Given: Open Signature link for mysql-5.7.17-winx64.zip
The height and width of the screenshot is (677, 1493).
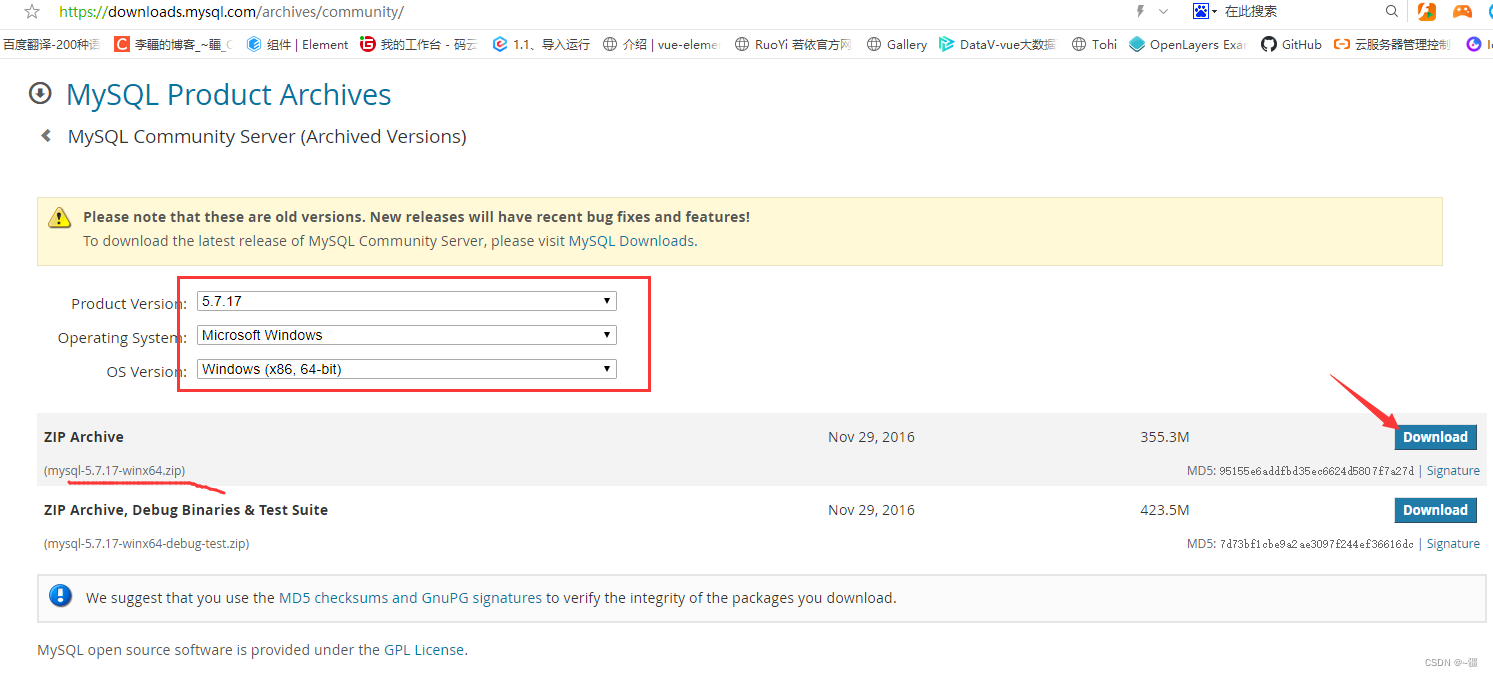Looking at the screenshot, I should point(1453,471).
